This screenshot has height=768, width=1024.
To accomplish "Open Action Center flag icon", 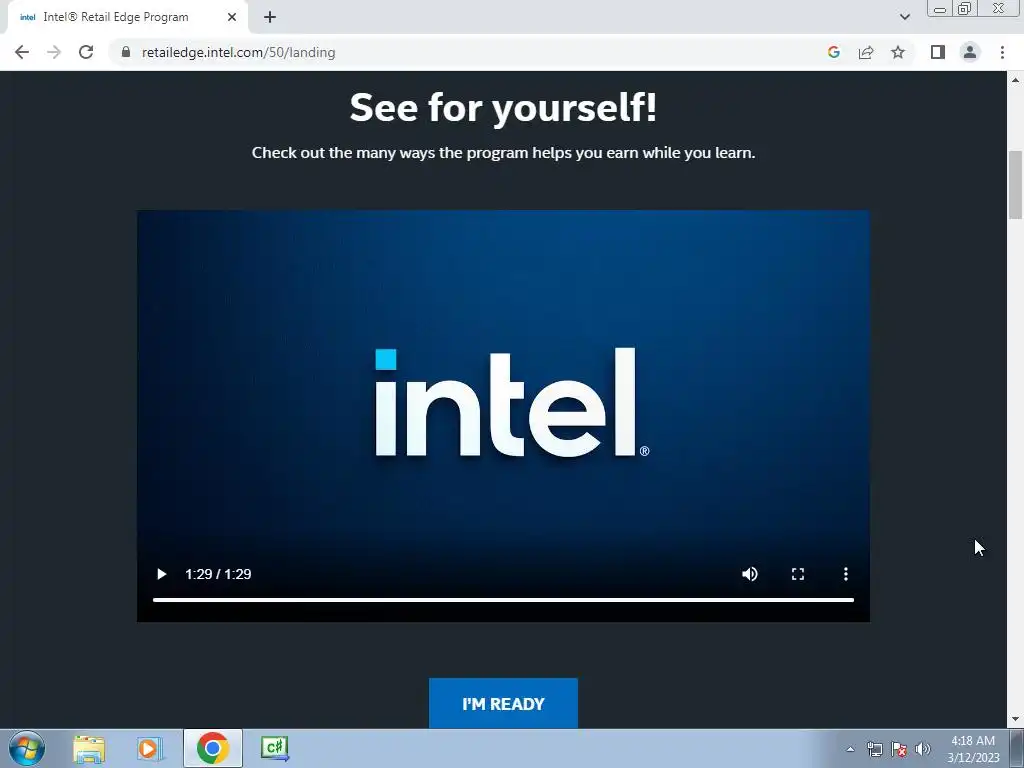I will (x=899, y=749).
